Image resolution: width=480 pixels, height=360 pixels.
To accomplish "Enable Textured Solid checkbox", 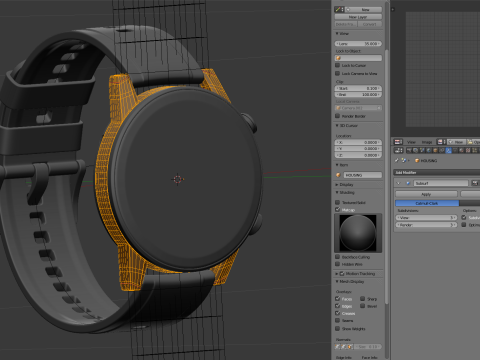I will point(337,202).
